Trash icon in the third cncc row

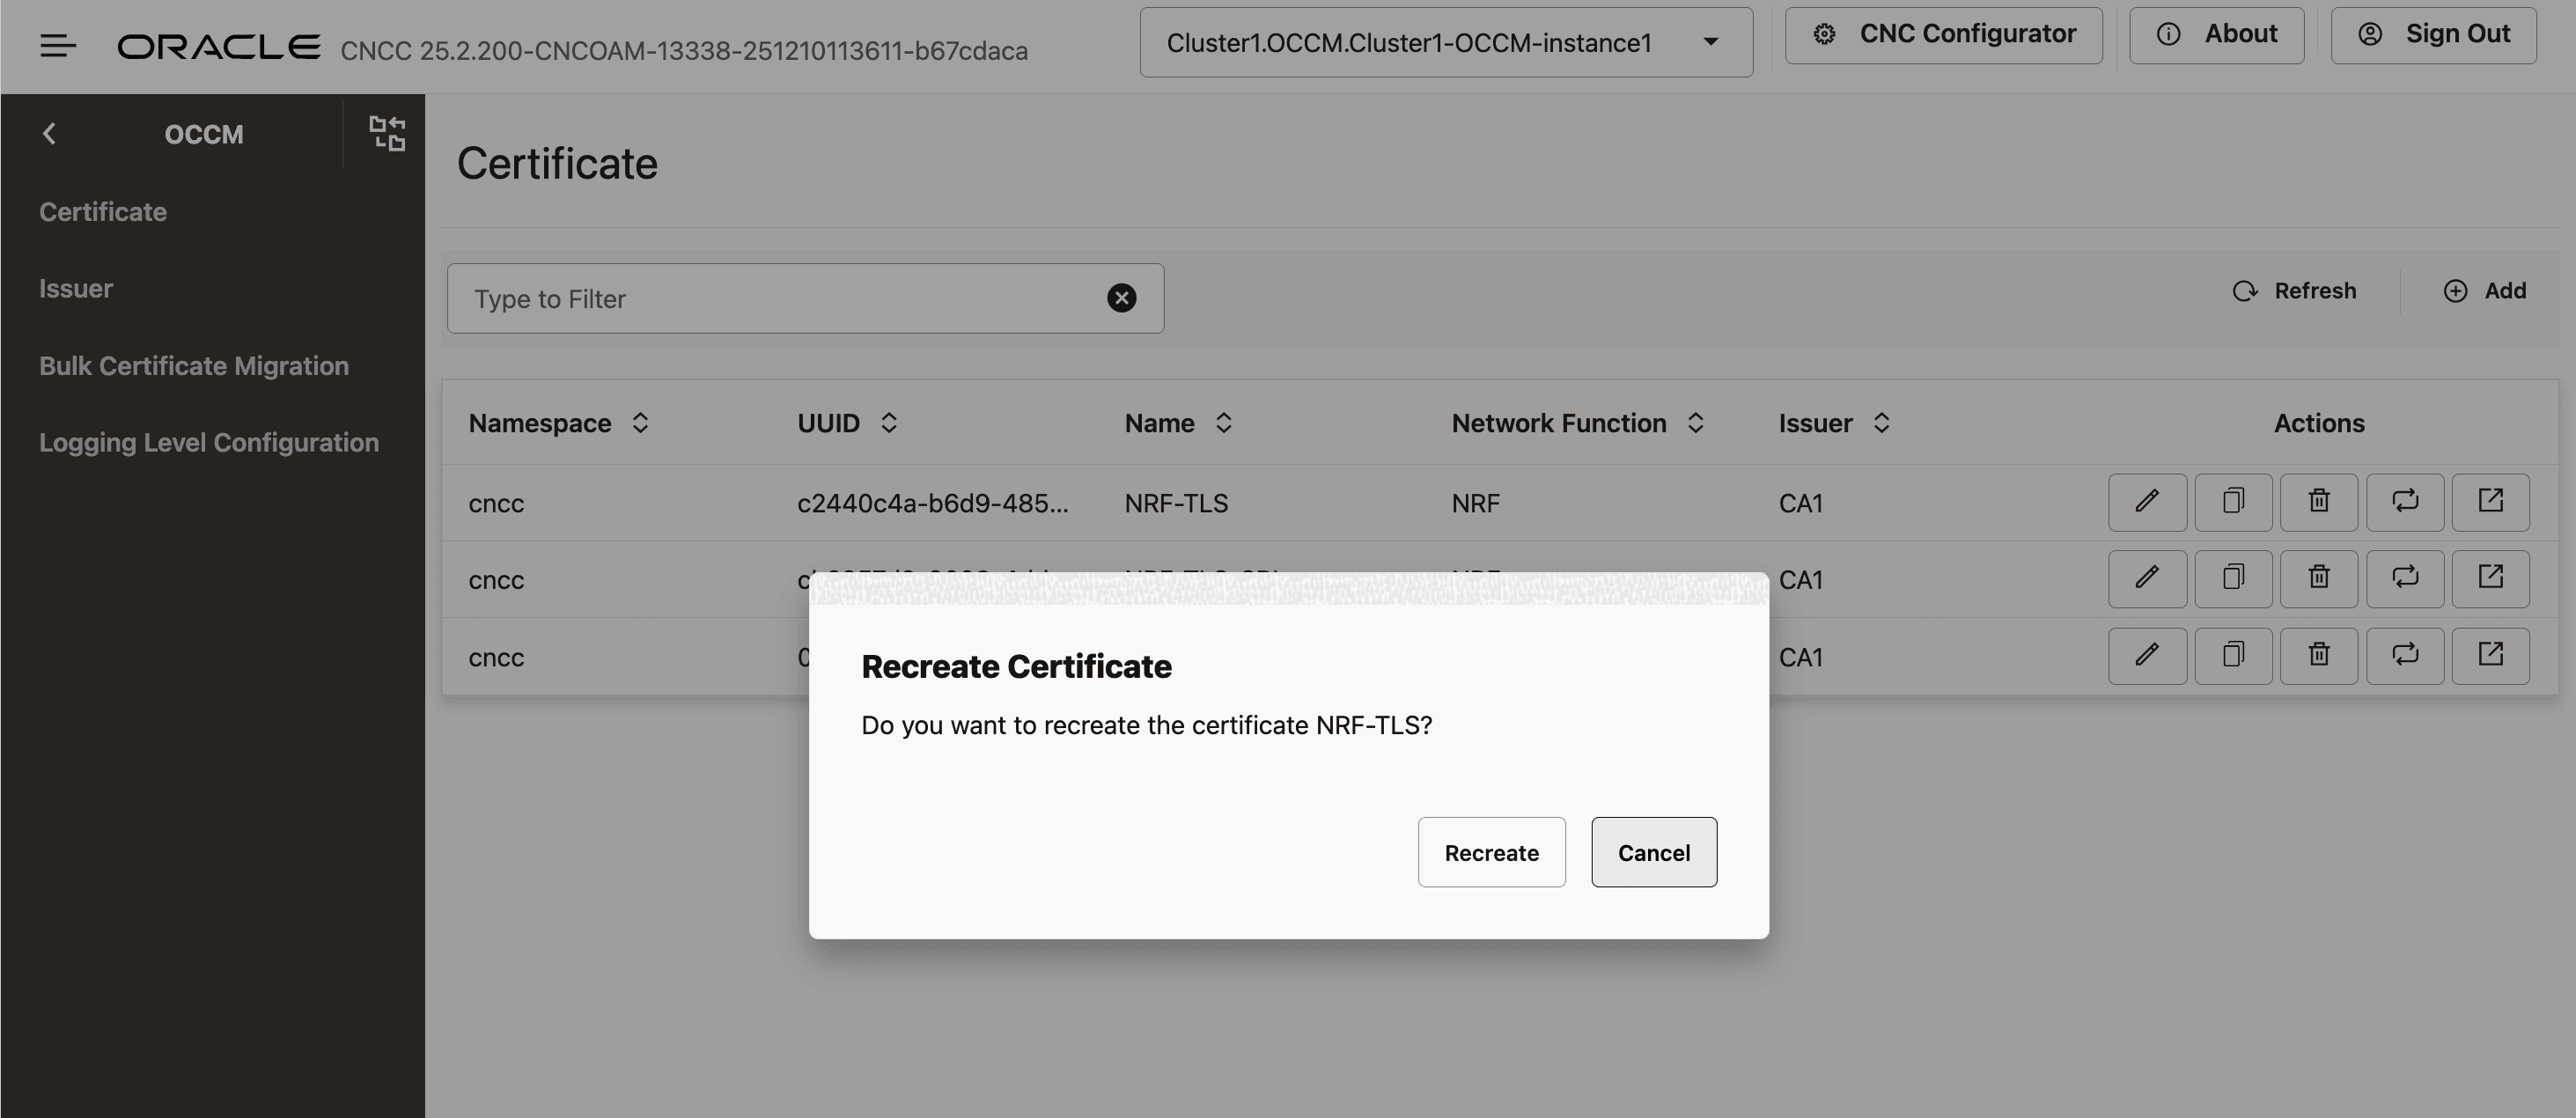click(2319, 656)
